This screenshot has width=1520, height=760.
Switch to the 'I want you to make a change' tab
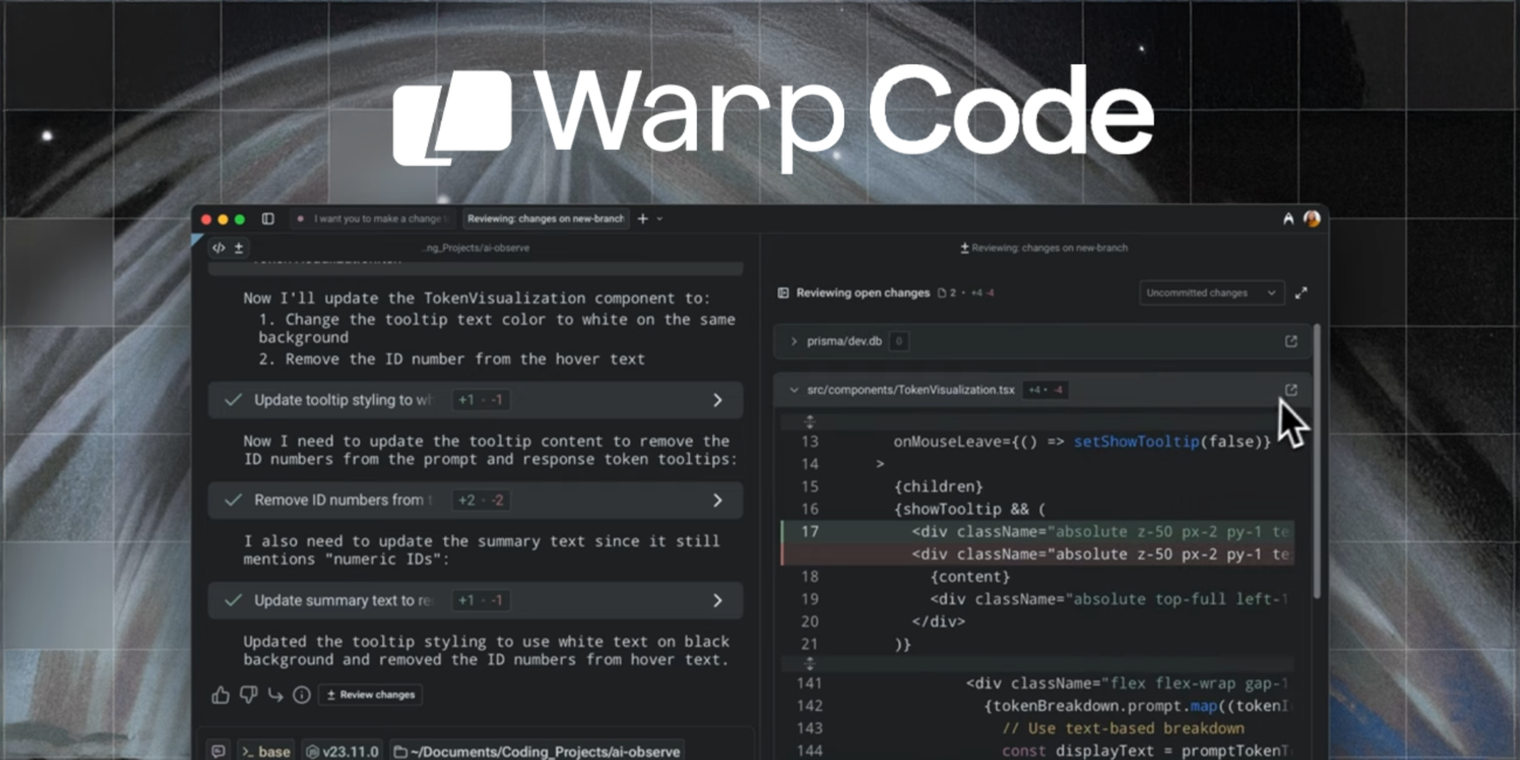[x=373, y=218]
